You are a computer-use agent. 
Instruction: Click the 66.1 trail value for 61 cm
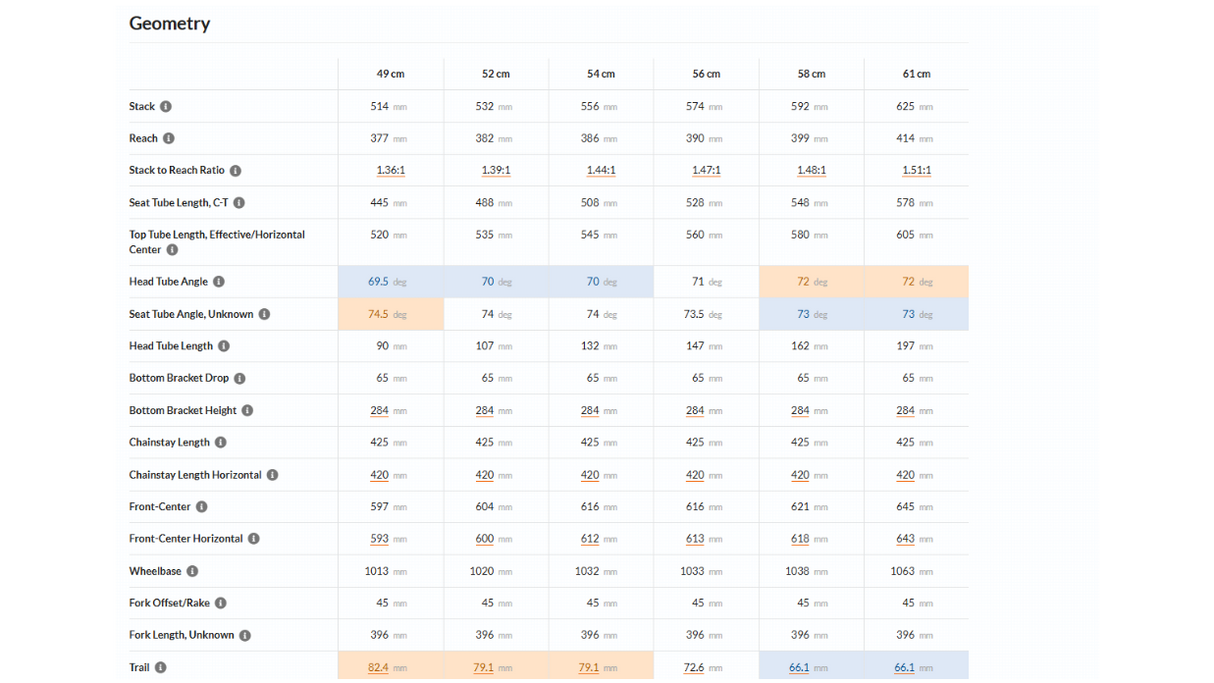coord(905,667)
